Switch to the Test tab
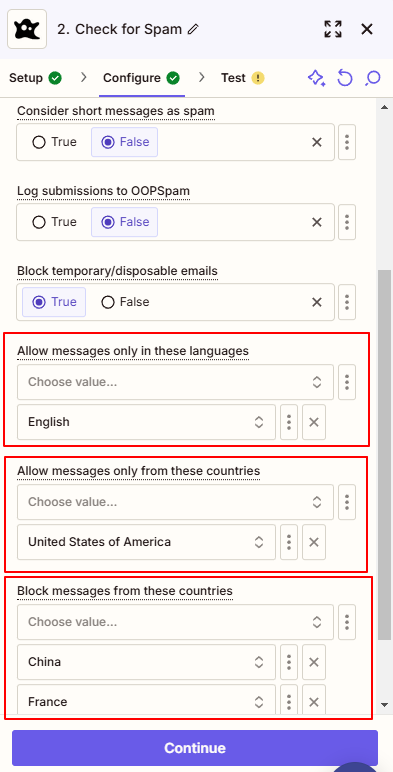 pos(243,78)
